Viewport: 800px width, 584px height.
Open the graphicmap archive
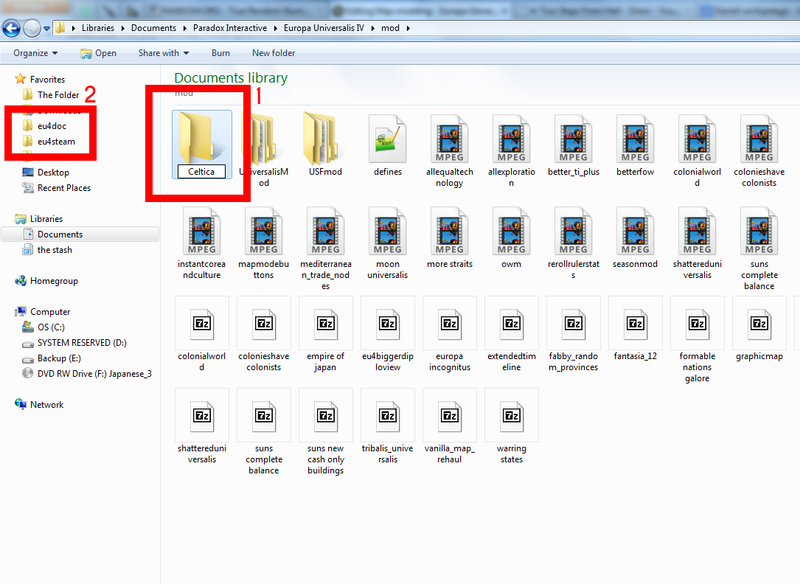(759, 325)
